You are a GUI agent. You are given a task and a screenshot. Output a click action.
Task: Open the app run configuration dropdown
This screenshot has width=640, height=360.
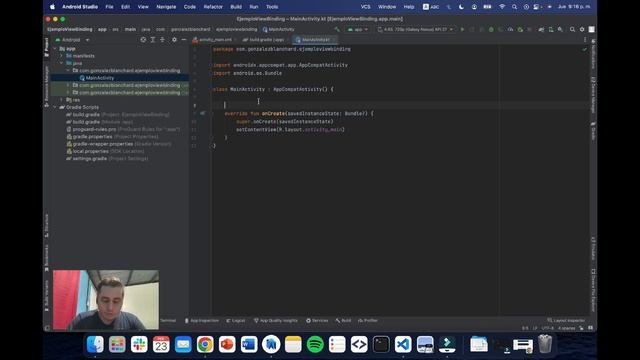point(358,29)
